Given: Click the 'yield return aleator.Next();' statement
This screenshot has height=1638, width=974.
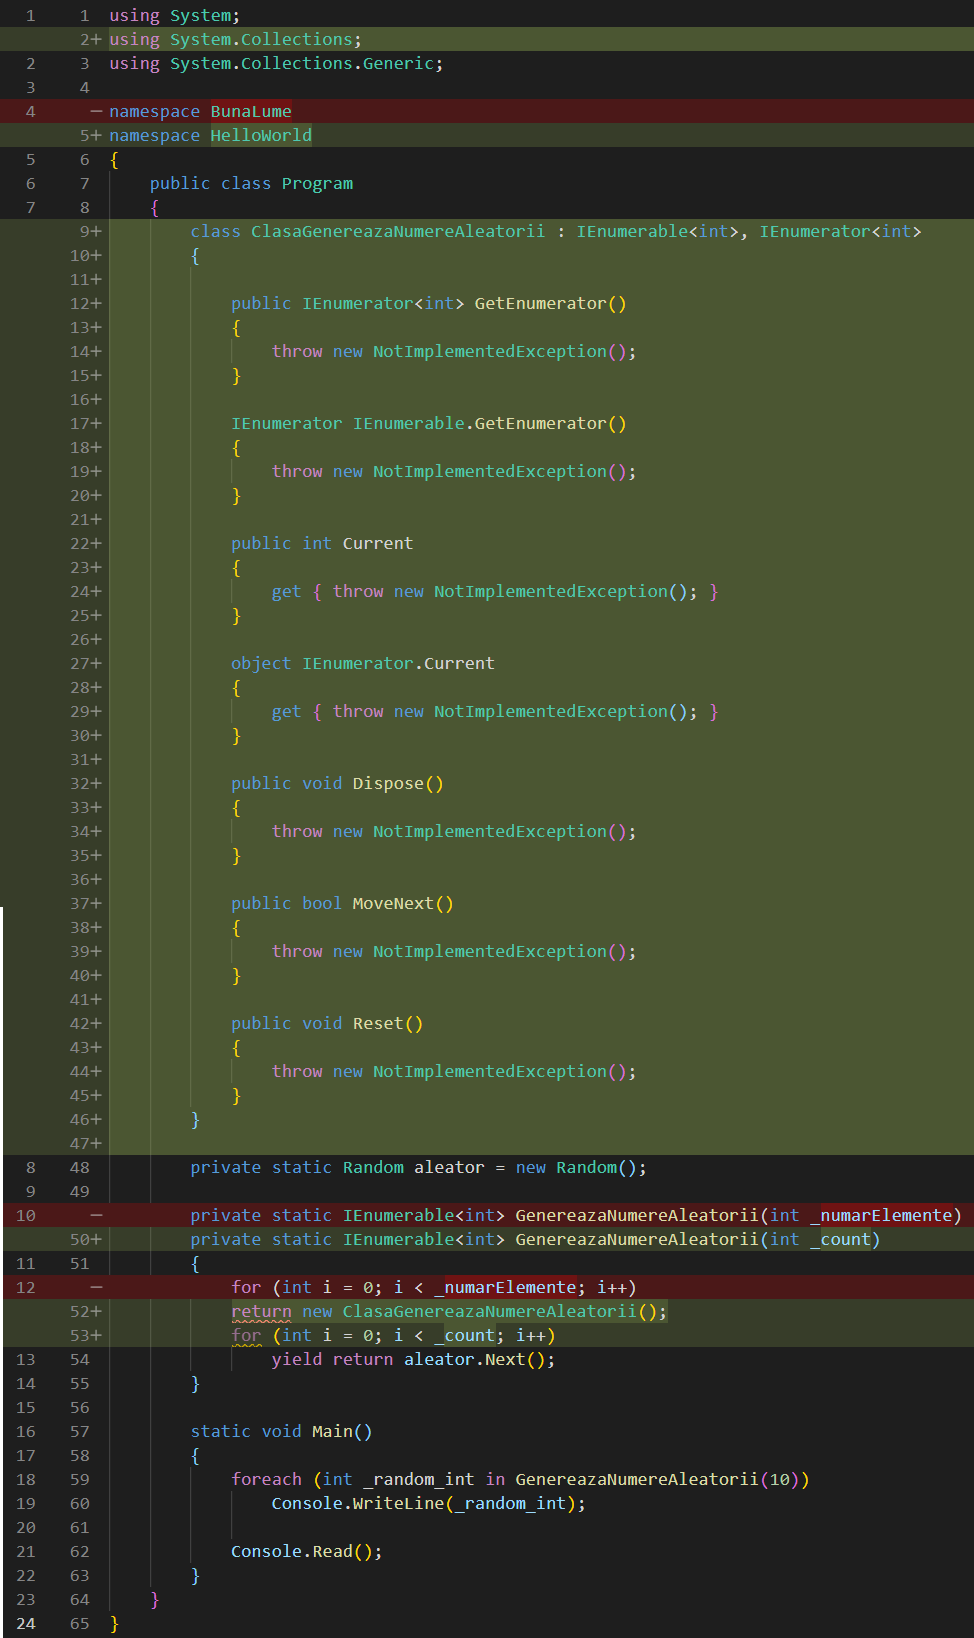Looking at the screenshot, I should point(412,1359).
